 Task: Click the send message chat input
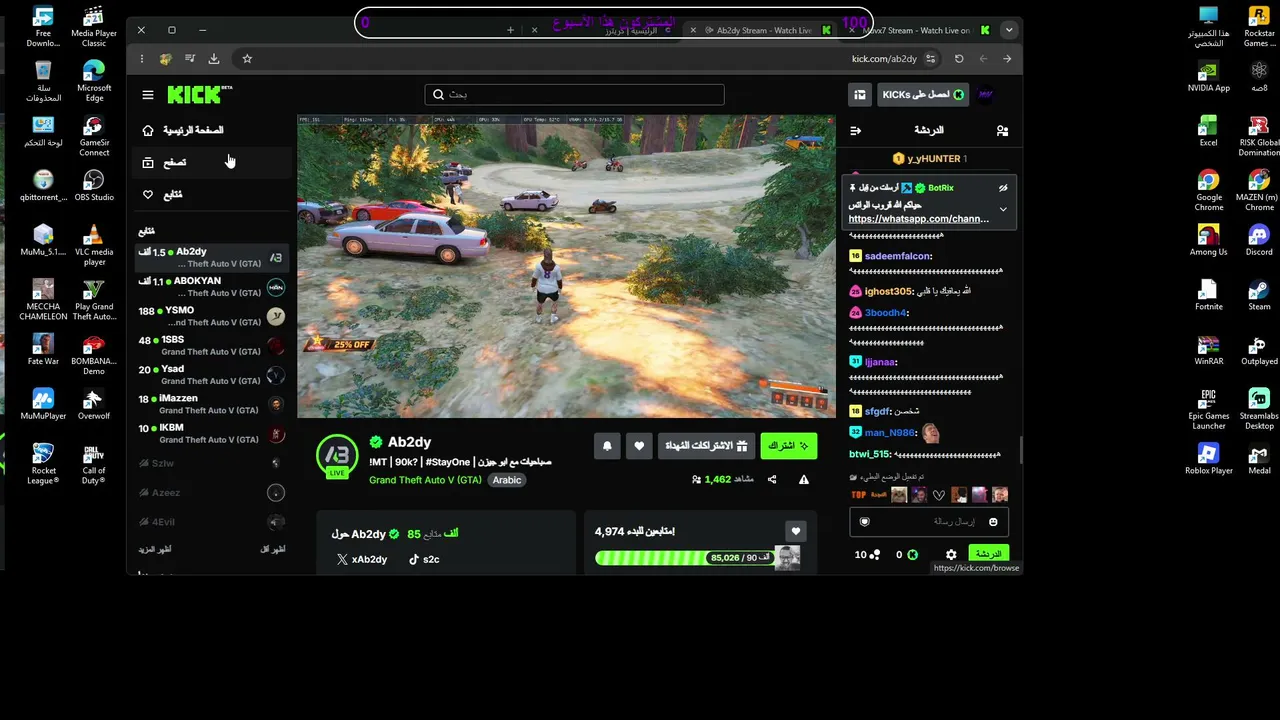(929, 522)
